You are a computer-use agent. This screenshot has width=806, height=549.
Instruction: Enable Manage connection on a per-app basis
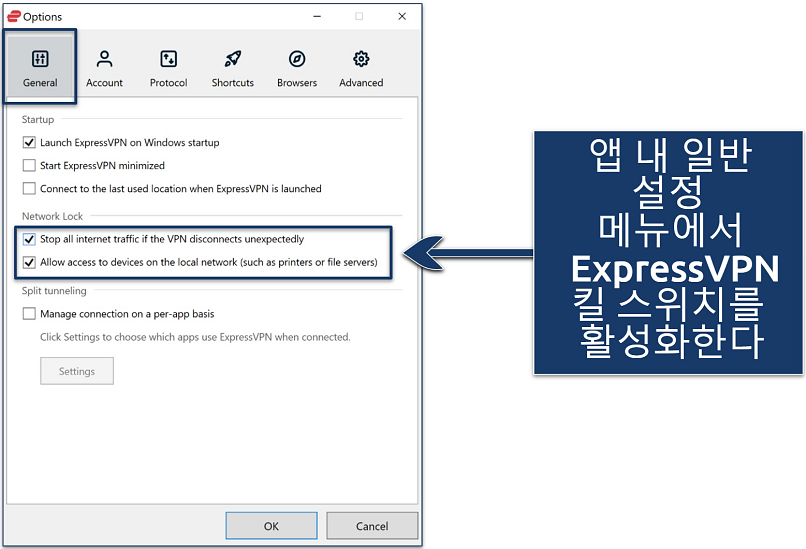click(29, 314)
